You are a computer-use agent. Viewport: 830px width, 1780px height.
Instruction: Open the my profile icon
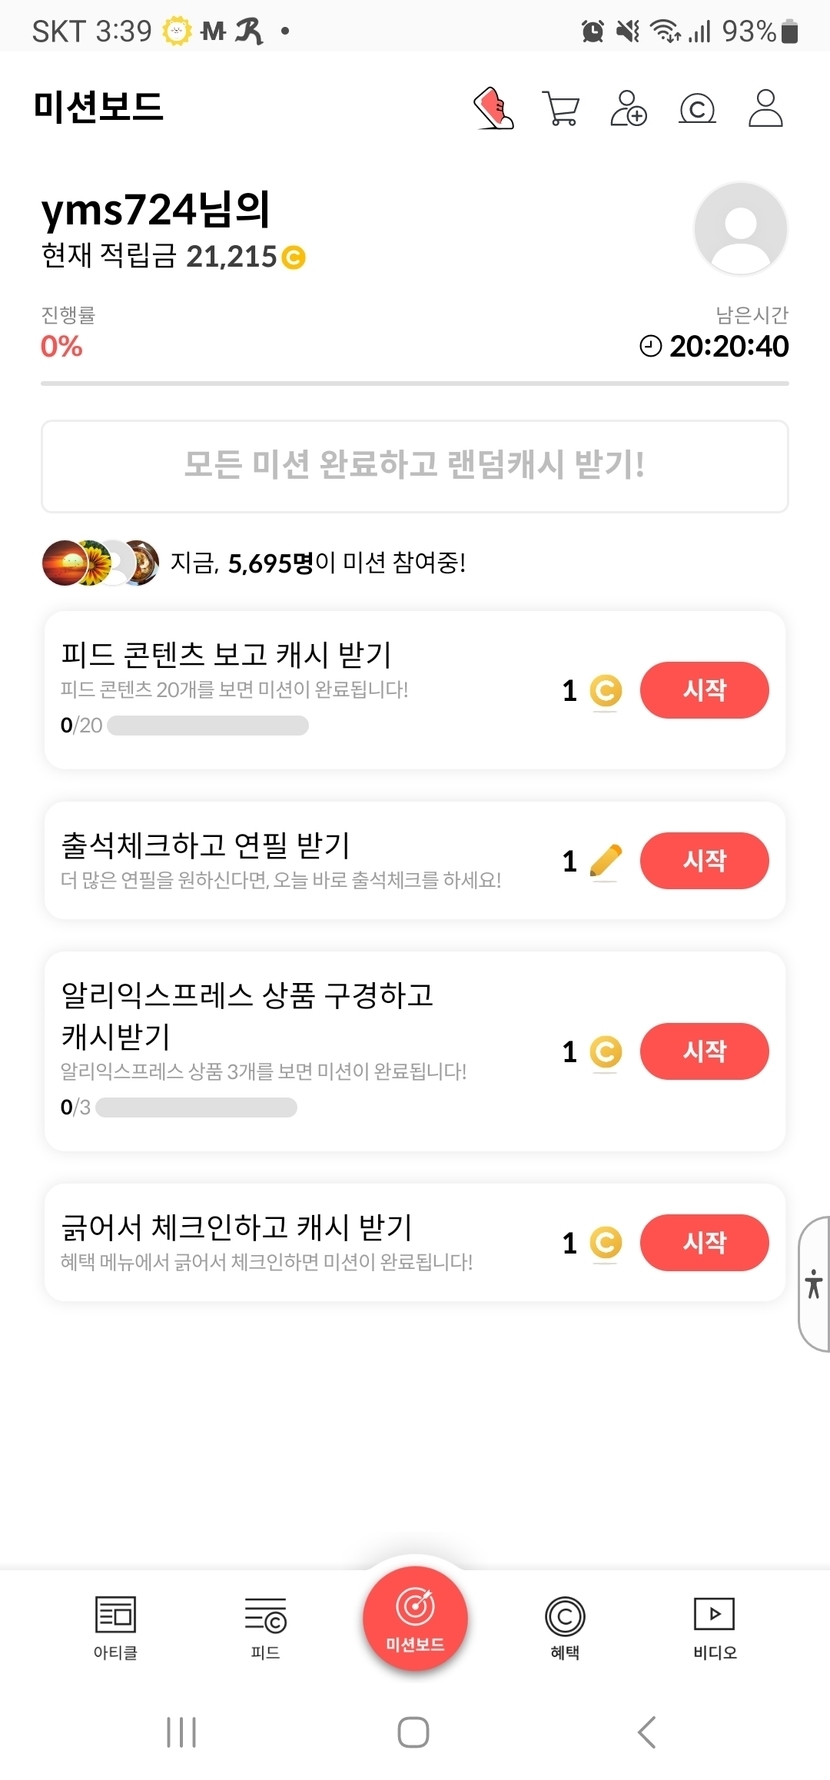tap(766, 108)
